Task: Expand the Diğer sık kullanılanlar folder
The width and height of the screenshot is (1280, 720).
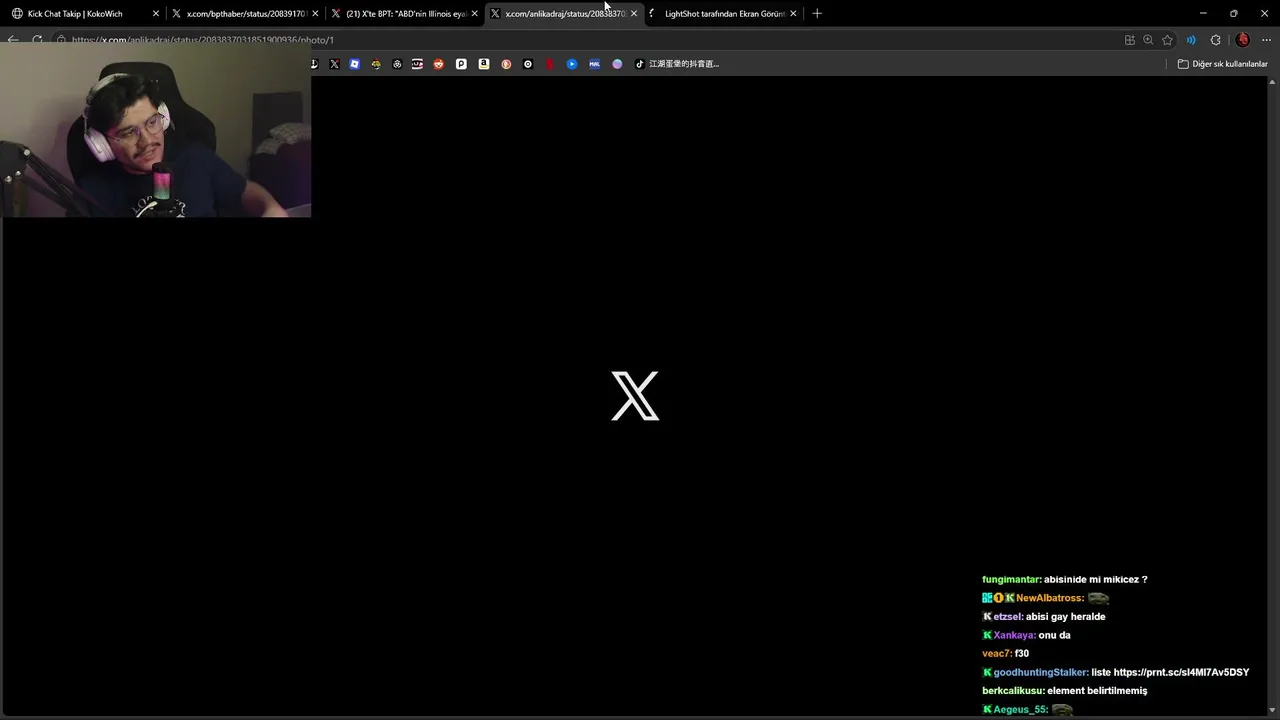Action: (1222, 64)
